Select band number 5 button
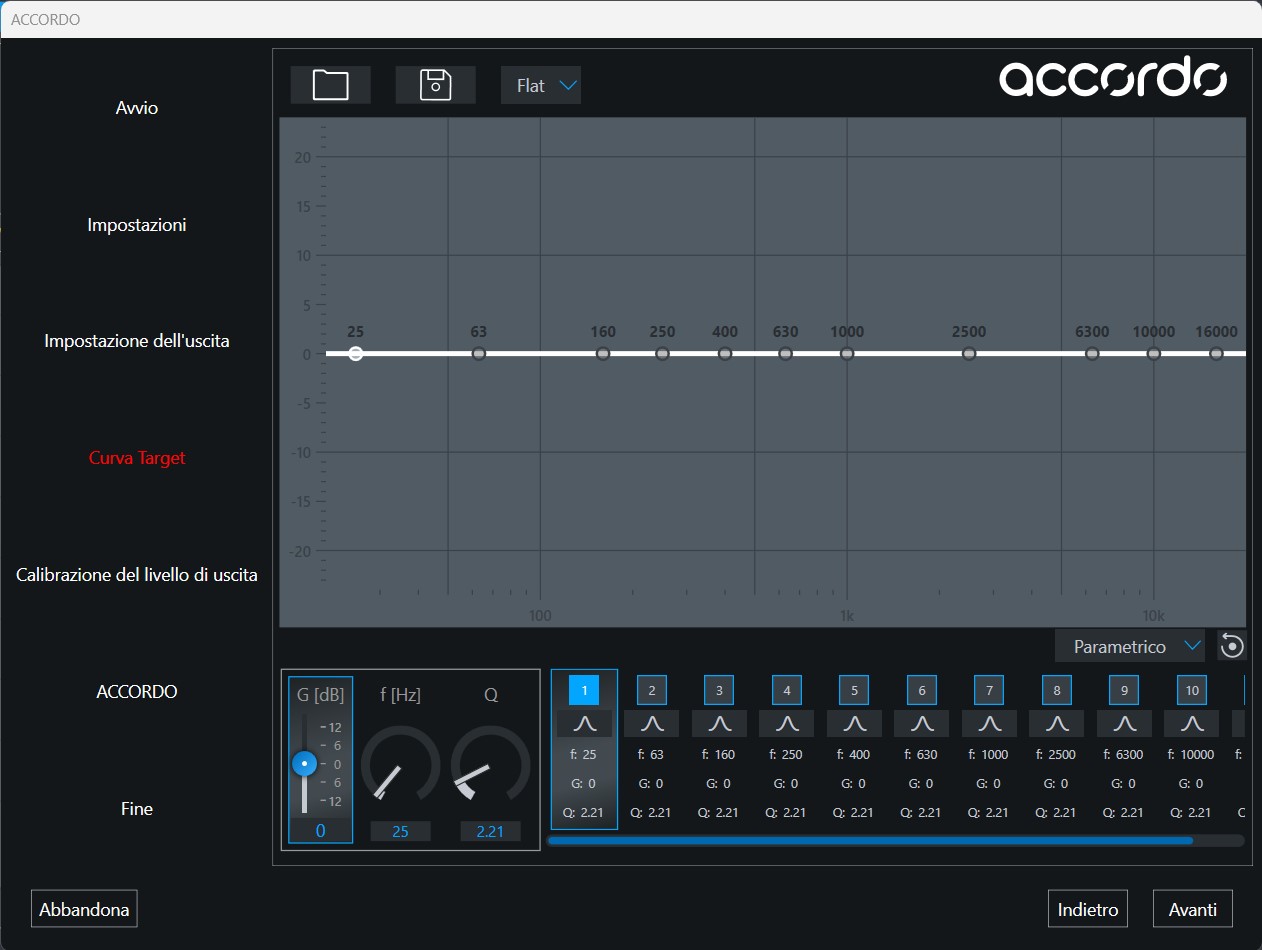Image resolution: width=1262 pixels, height=950 pixels. tap(854, 690)
